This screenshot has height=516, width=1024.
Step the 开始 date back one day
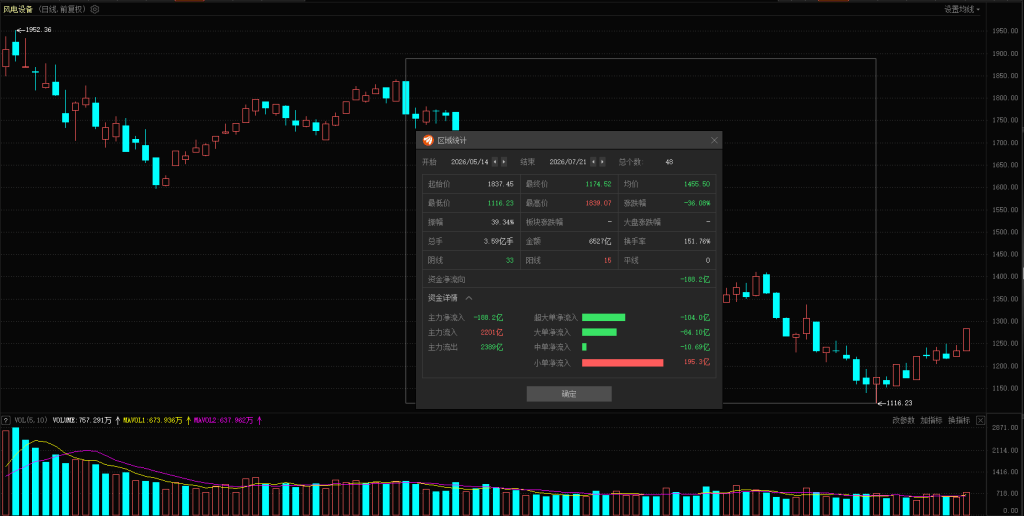(x=495, y=162)
